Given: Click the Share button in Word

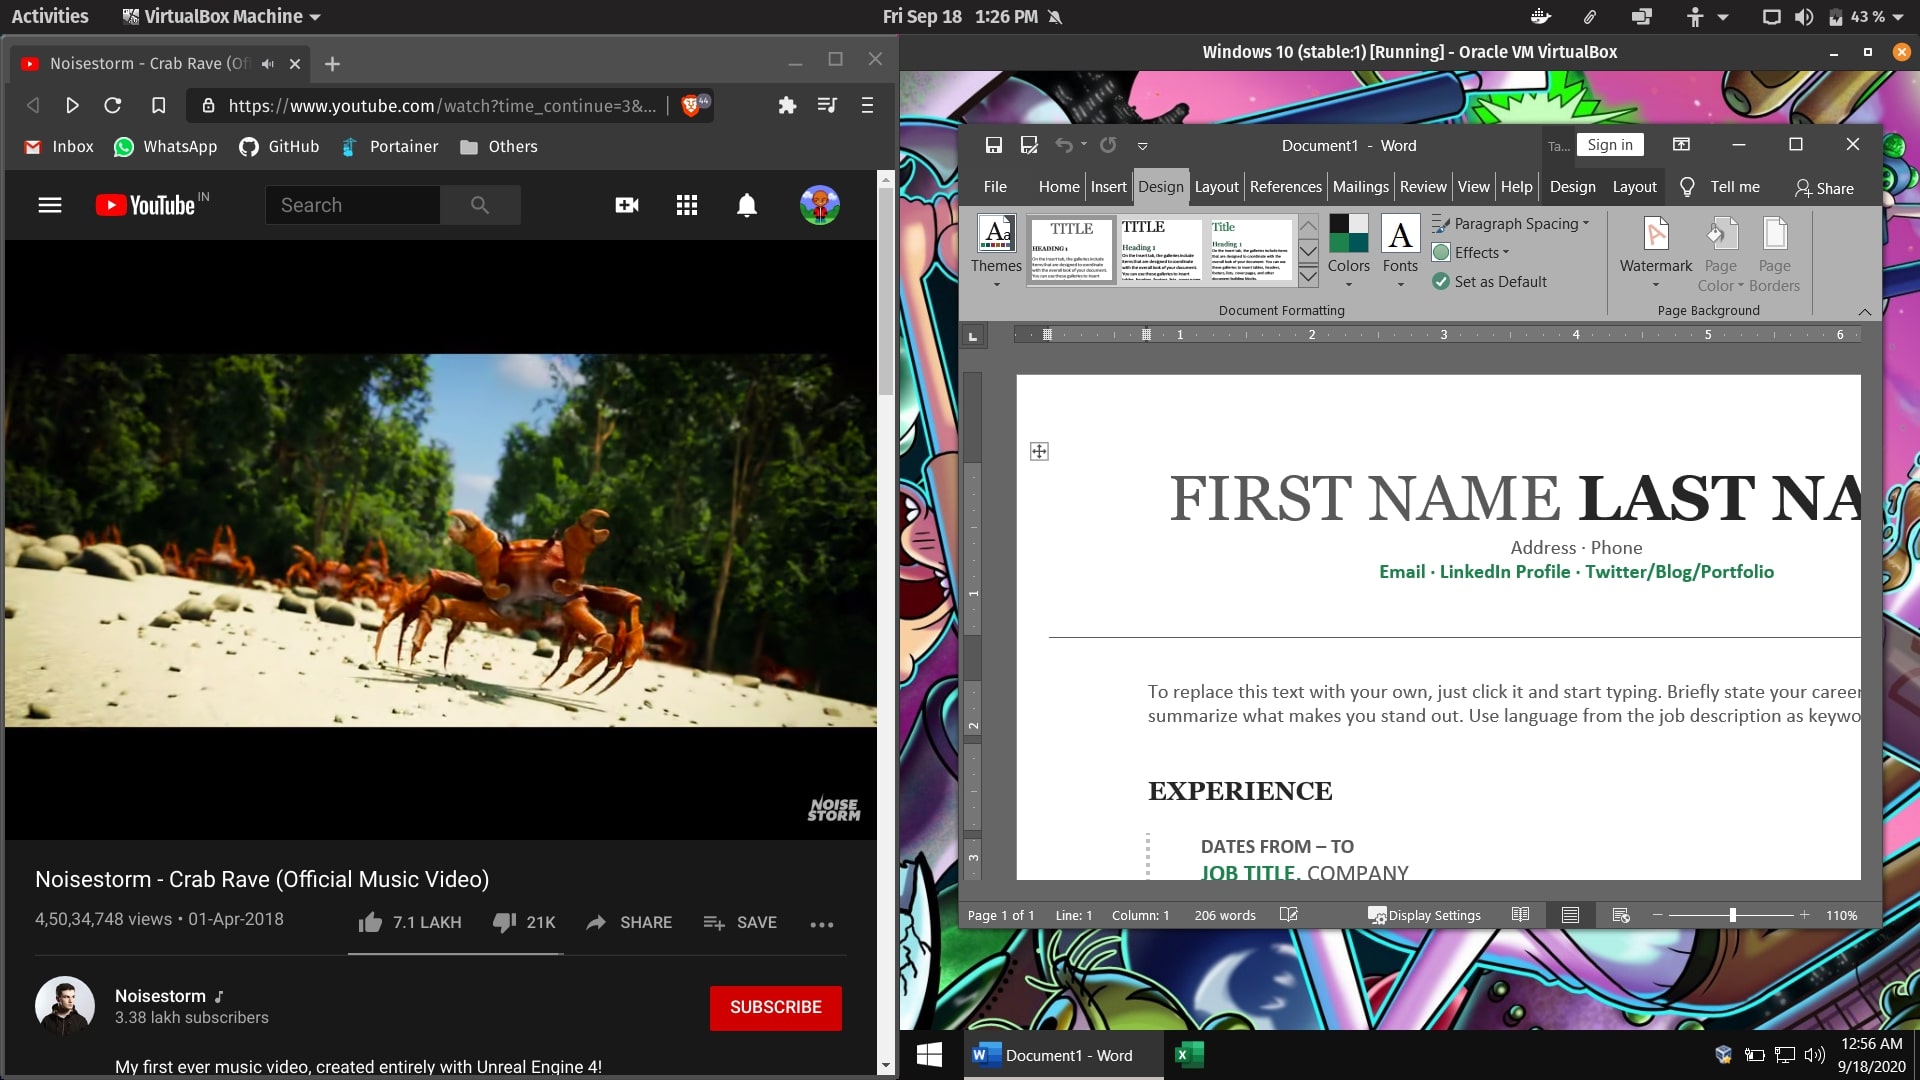Looking at the screenshot, I should pyautogui.click(x=1824, y=188).
